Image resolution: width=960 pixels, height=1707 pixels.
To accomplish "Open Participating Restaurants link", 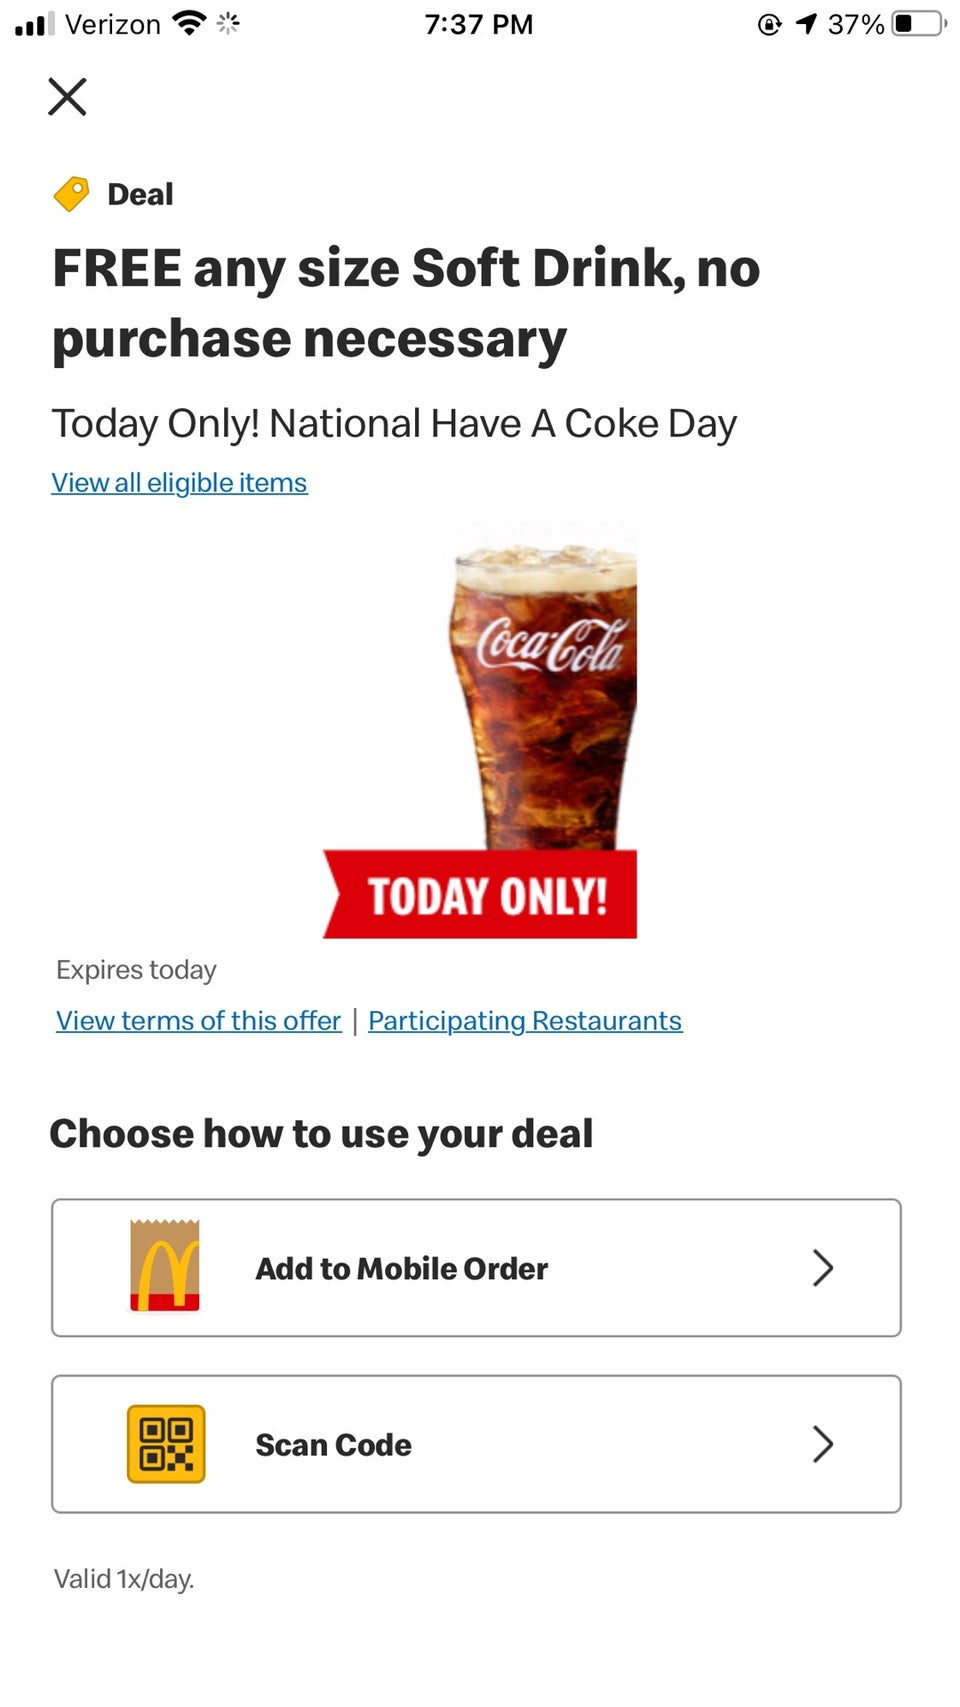I will point(525,1021).
